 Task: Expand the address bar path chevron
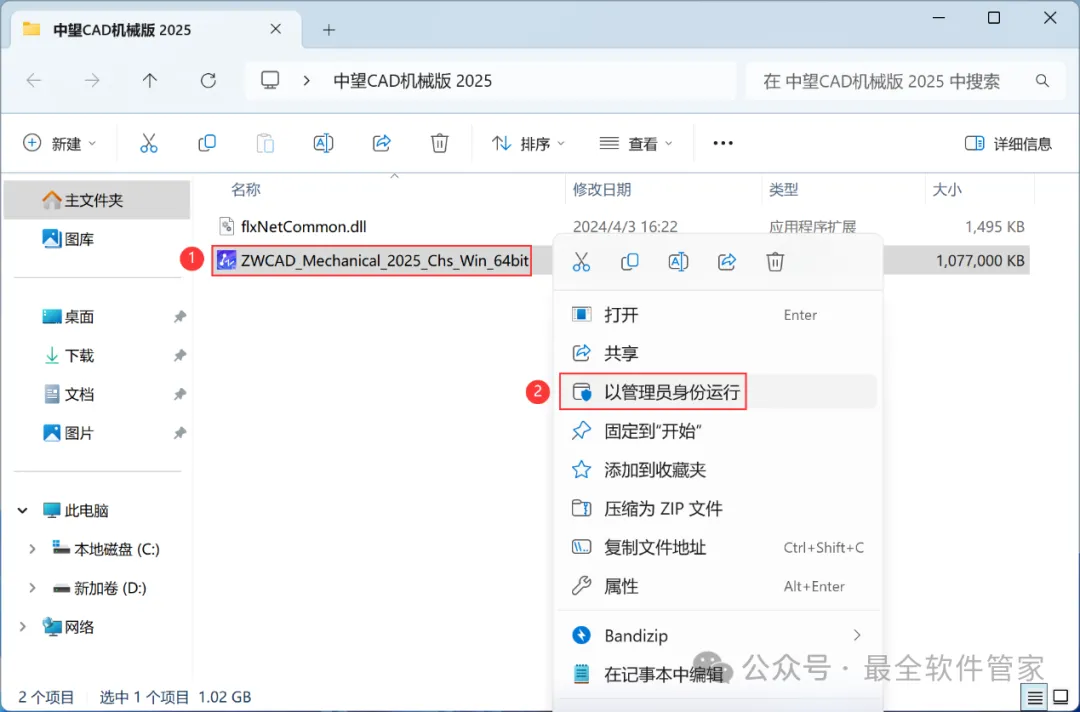pyautogui.click(x=307, y=81)
